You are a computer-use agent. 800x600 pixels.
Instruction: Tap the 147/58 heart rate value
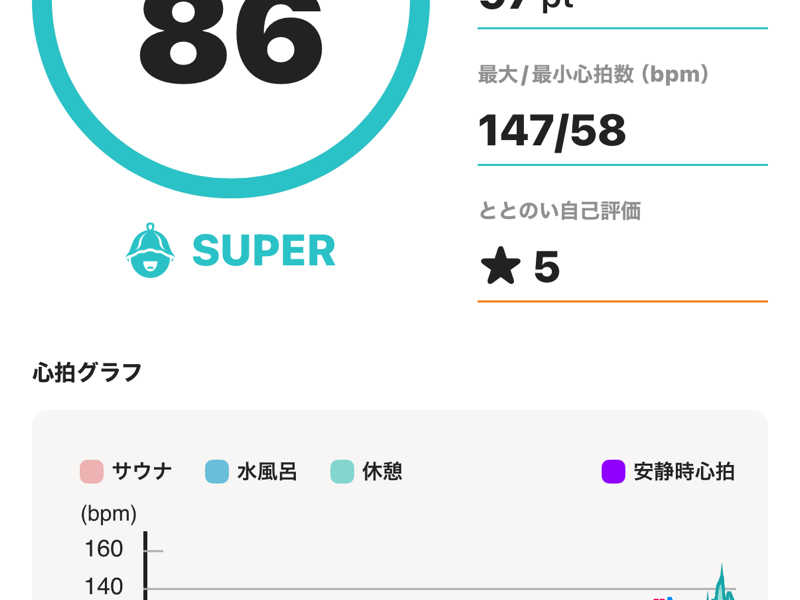(552, 132)
